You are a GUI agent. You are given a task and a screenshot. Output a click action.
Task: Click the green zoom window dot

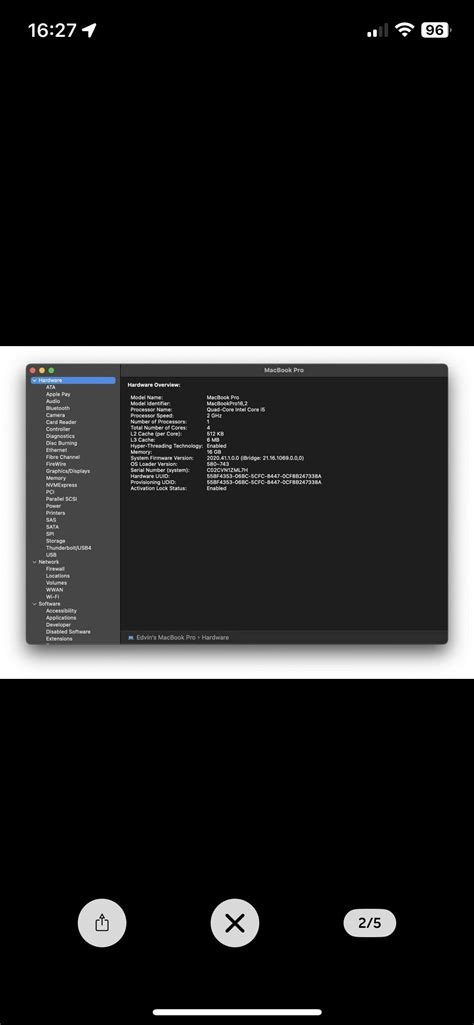coord(52,370)
